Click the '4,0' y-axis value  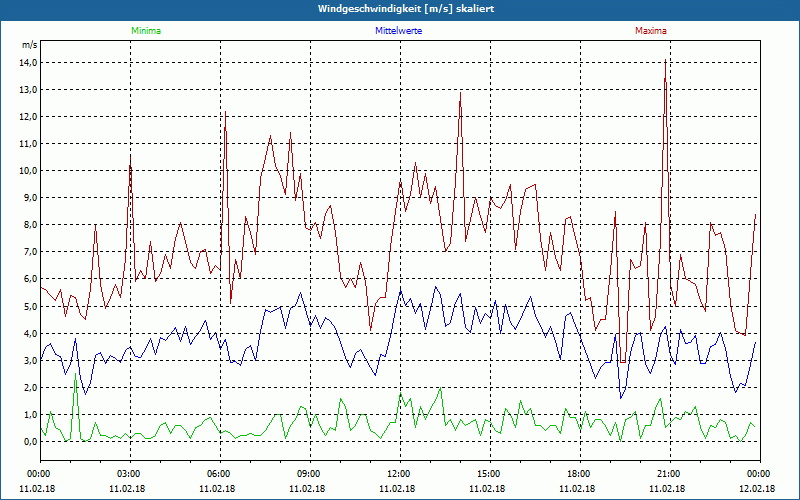point(30,334)
